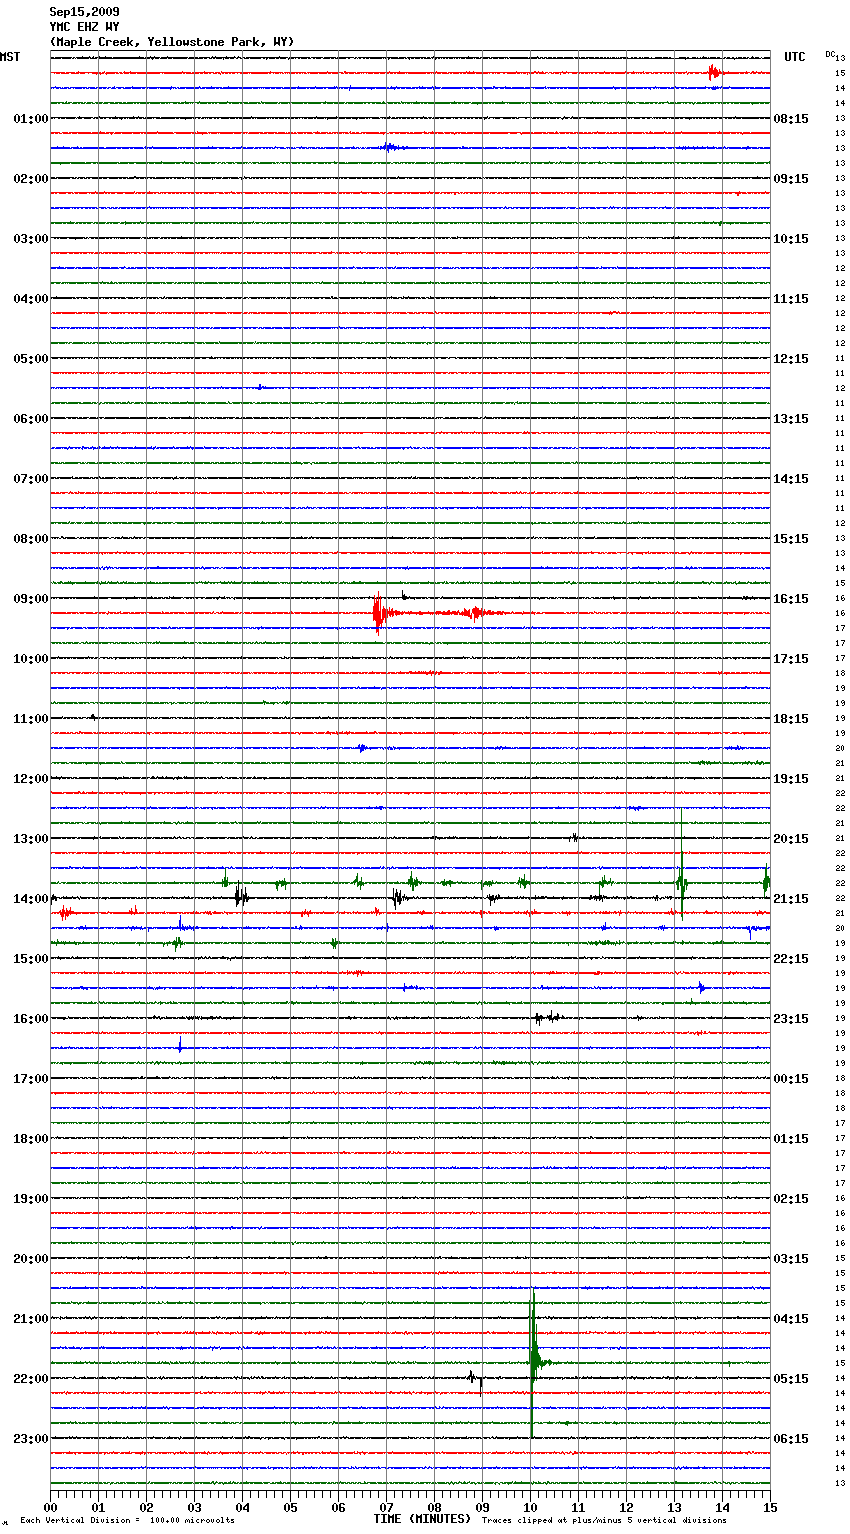Select the 07:00 MST time label
Viewport: 850px width, 1534px height.
tap(30, 479)
